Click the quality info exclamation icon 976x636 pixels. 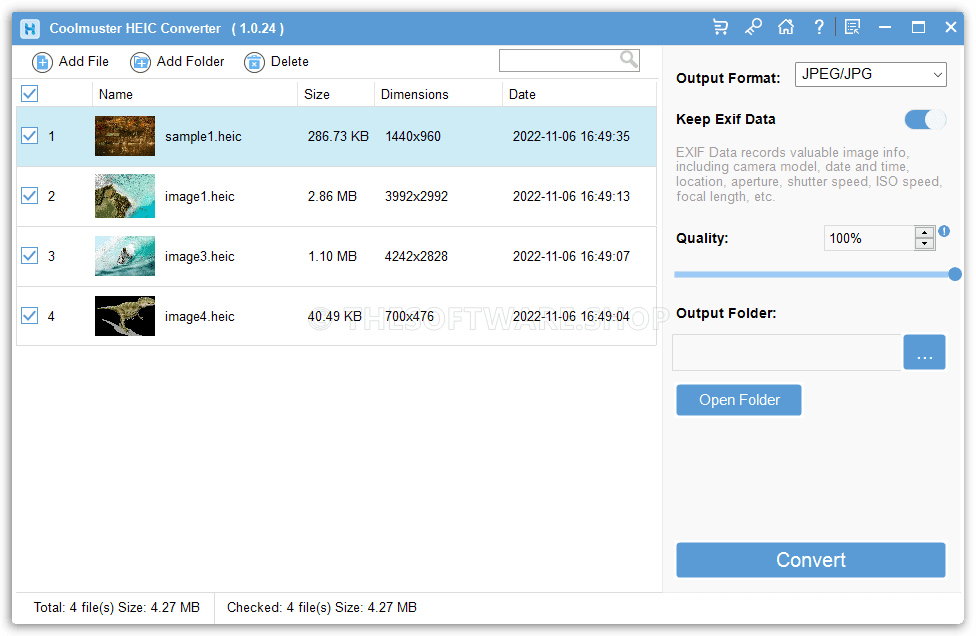pyautogui.click(x=944, y=231)
